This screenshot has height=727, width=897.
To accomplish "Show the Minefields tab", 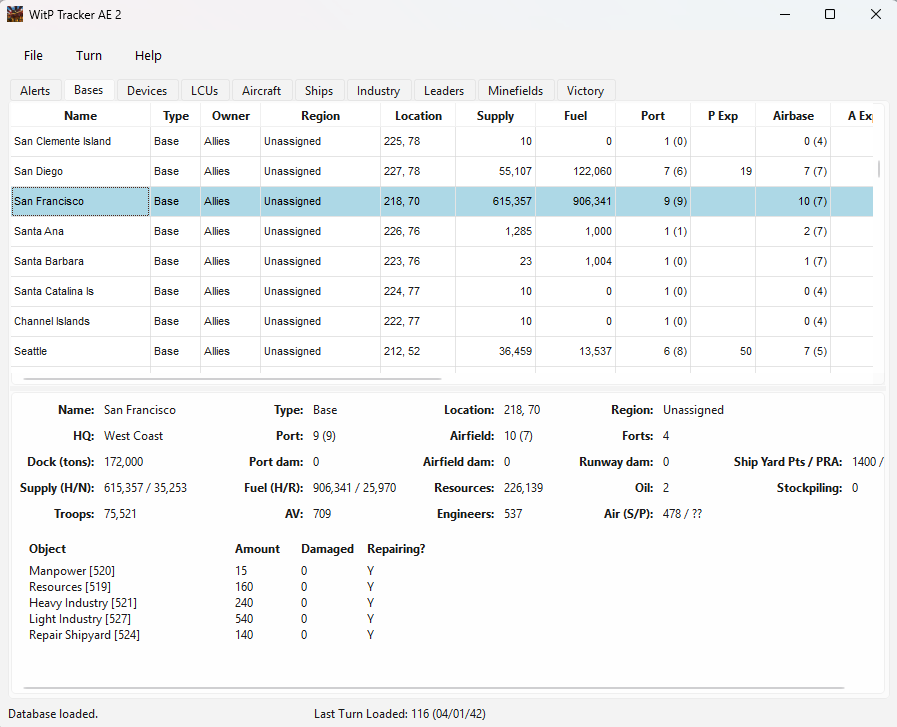I will 515,91.
